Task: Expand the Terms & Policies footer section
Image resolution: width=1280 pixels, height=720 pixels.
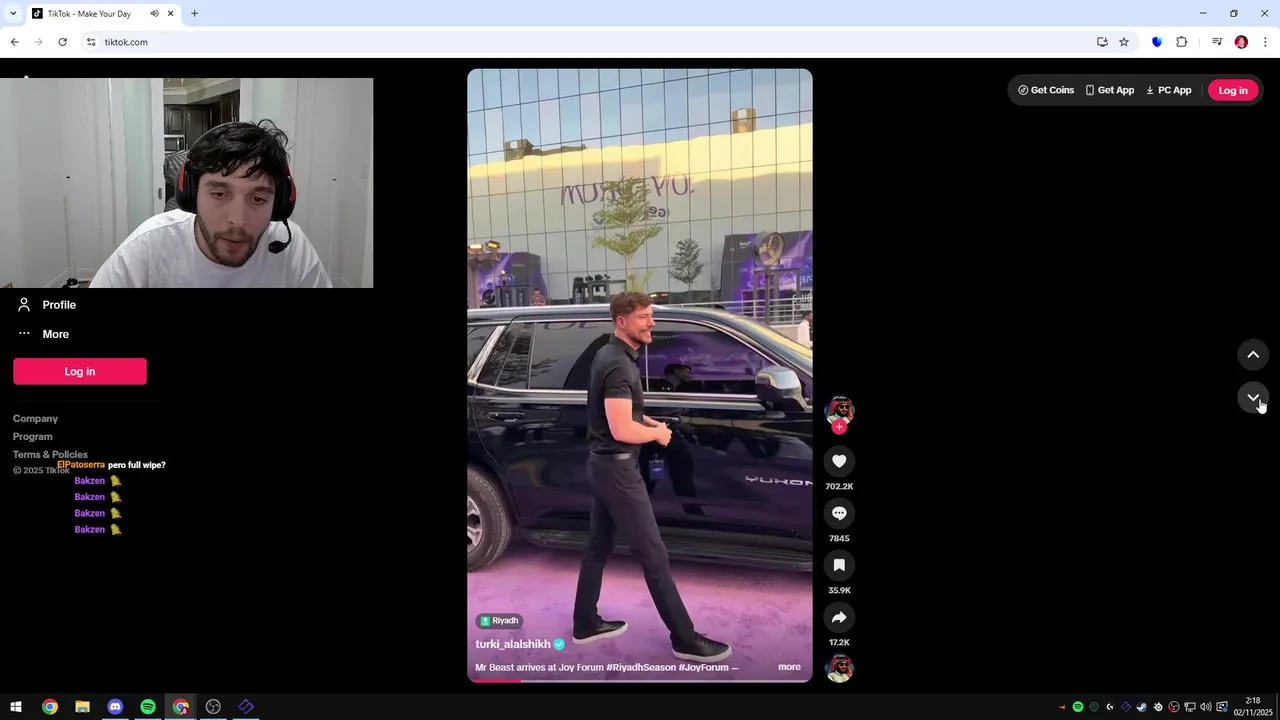Action: pyautogui.click(x=50, y=455)
